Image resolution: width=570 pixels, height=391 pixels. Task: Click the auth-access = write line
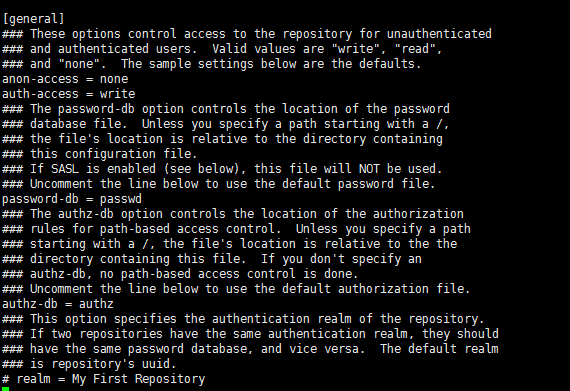pyautogui.click(x=69, y=94)
